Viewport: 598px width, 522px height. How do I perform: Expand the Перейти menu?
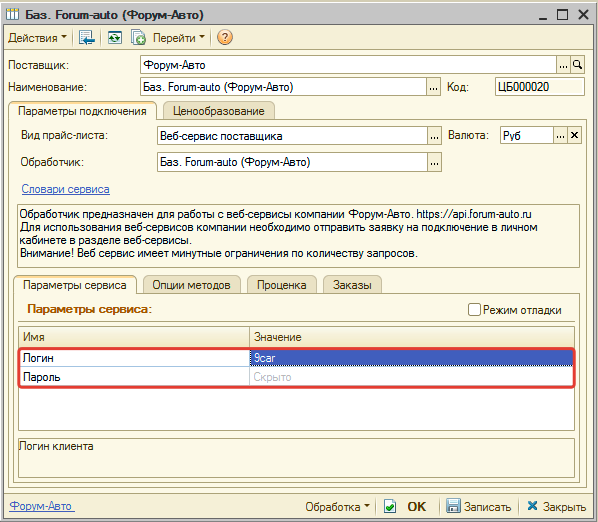click(x=178, y=38)
